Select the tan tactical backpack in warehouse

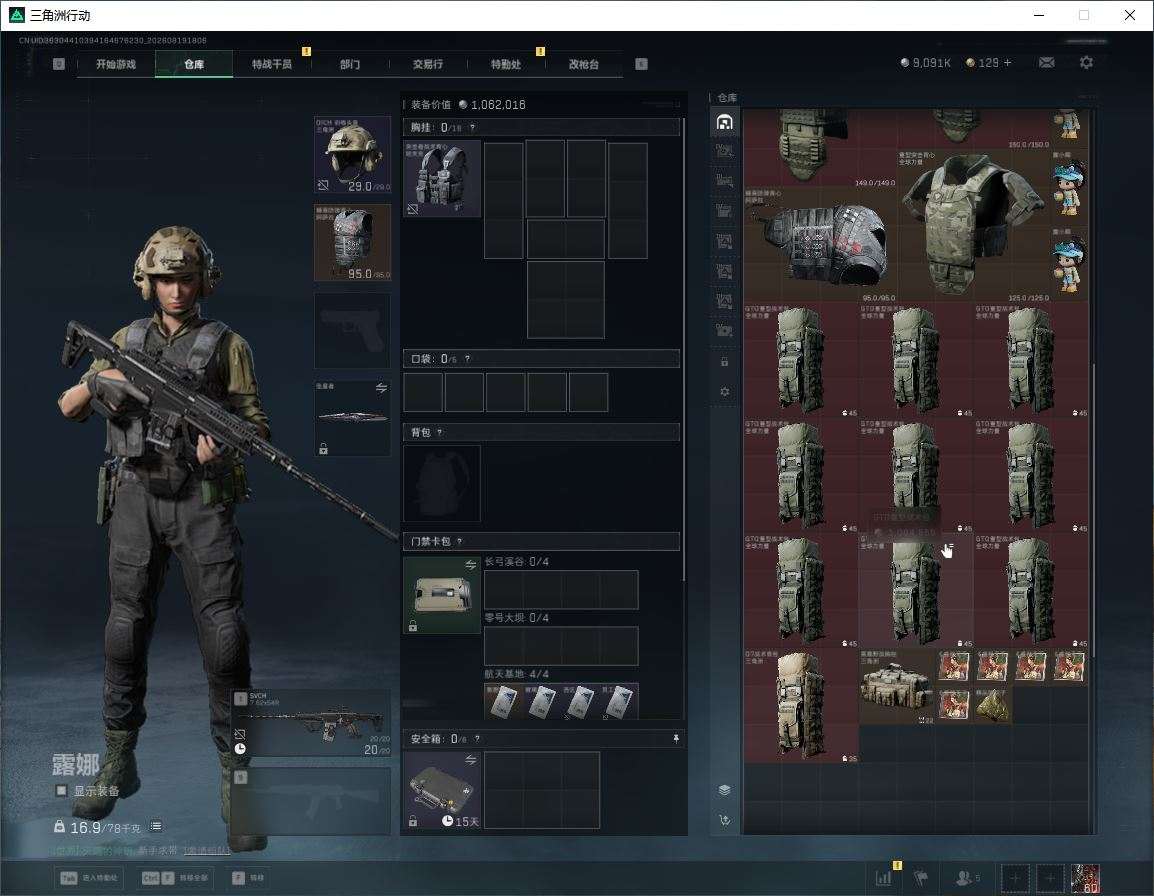coord(801,705)
